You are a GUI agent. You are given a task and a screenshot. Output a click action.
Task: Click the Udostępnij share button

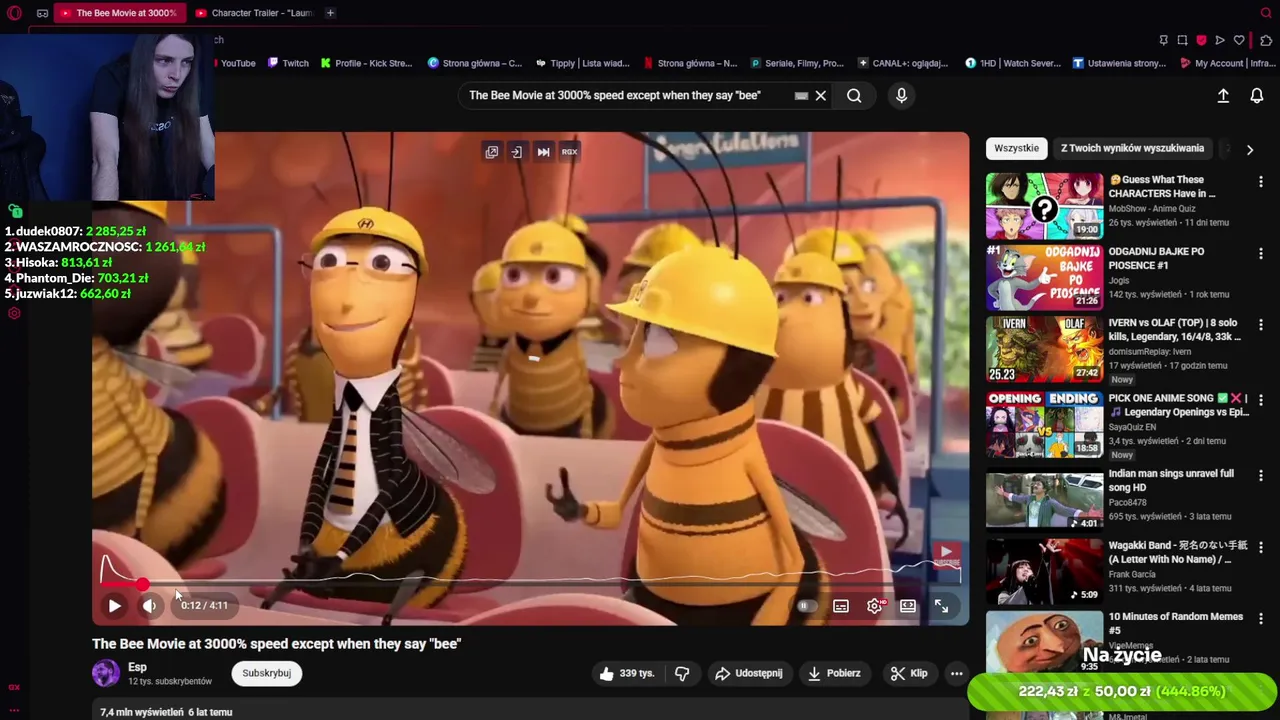pos(748,673)
